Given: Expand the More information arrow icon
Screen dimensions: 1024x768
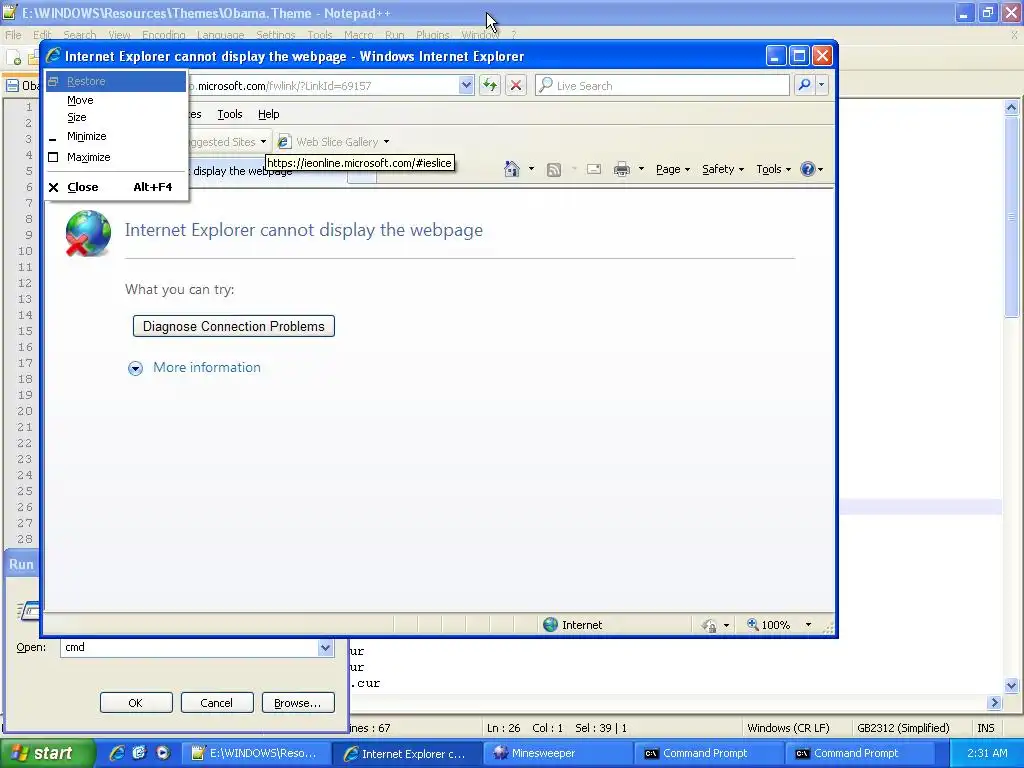Looking at the screenshot, I should point(135,368).
